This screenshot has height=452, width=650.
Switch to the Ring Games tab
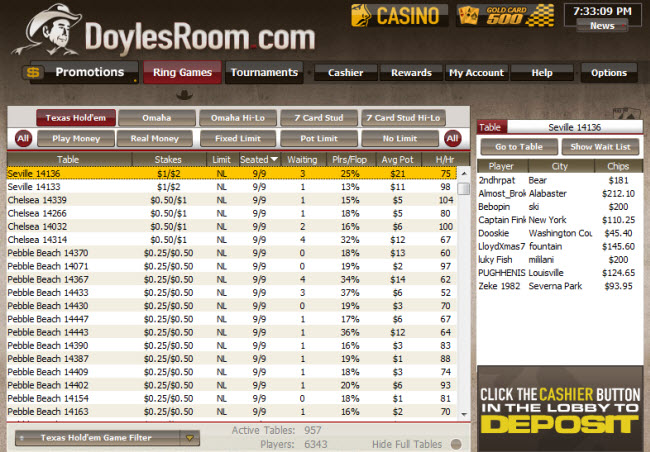coord(182,73)
